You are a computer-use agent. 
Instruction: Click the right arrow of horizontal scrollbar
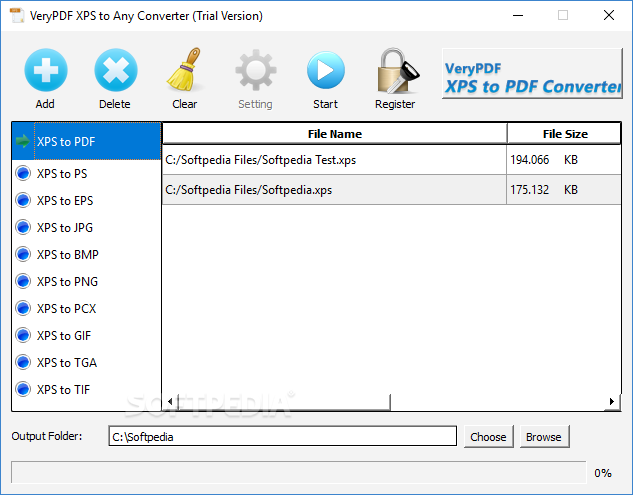[x=612, y=401]
